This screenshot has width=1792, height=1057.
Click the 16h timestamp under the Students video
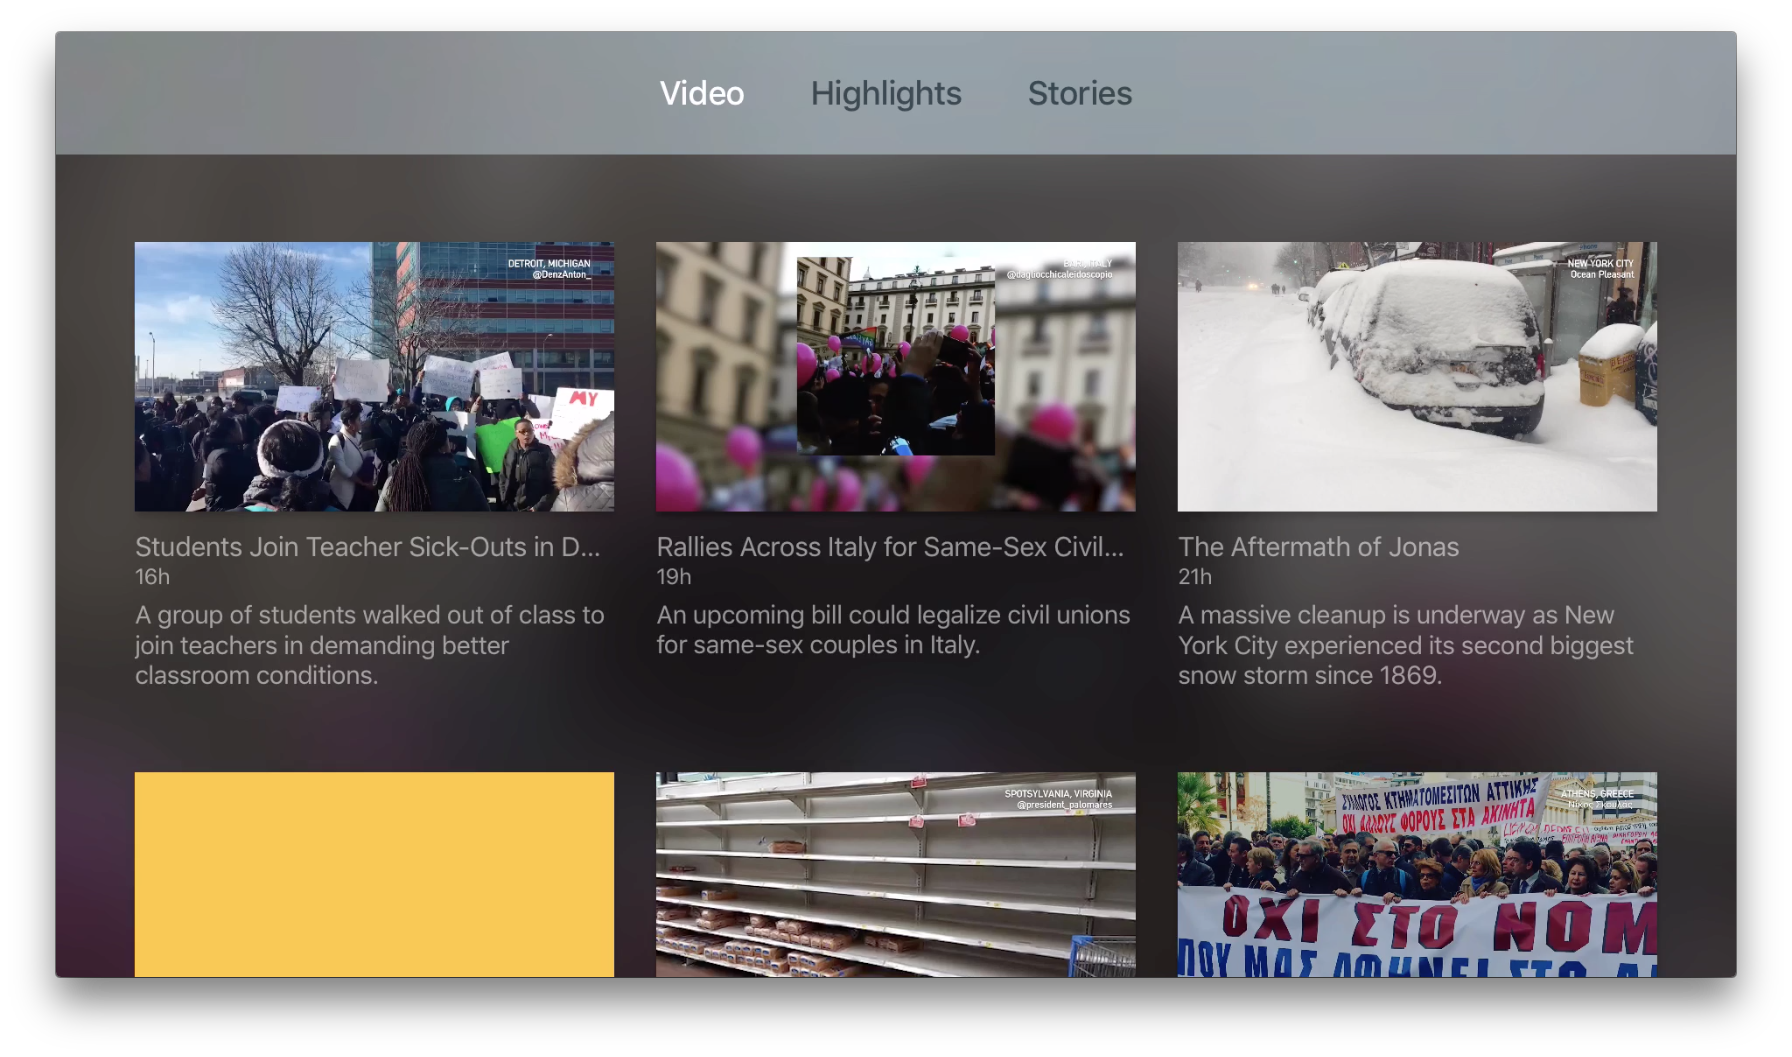point(152,577)
